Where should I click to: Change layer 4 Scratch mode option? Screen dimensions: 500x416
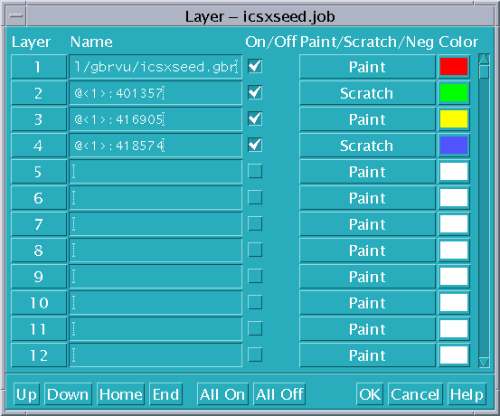[367, 145]
